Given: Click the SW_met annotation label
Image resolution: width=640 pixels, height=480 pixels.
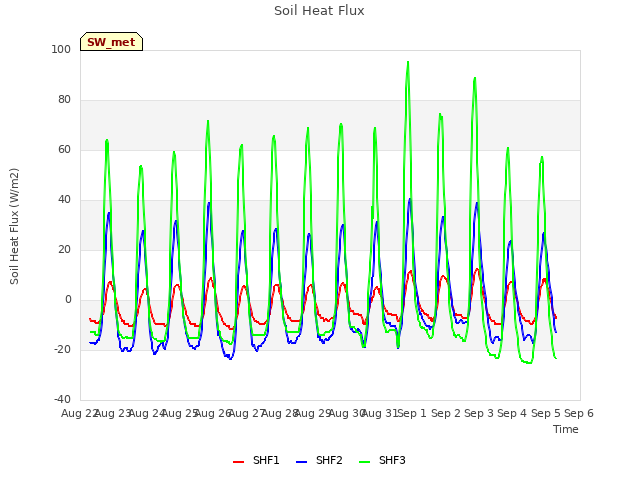Looking at the screenshot, I should pos(111,42).
